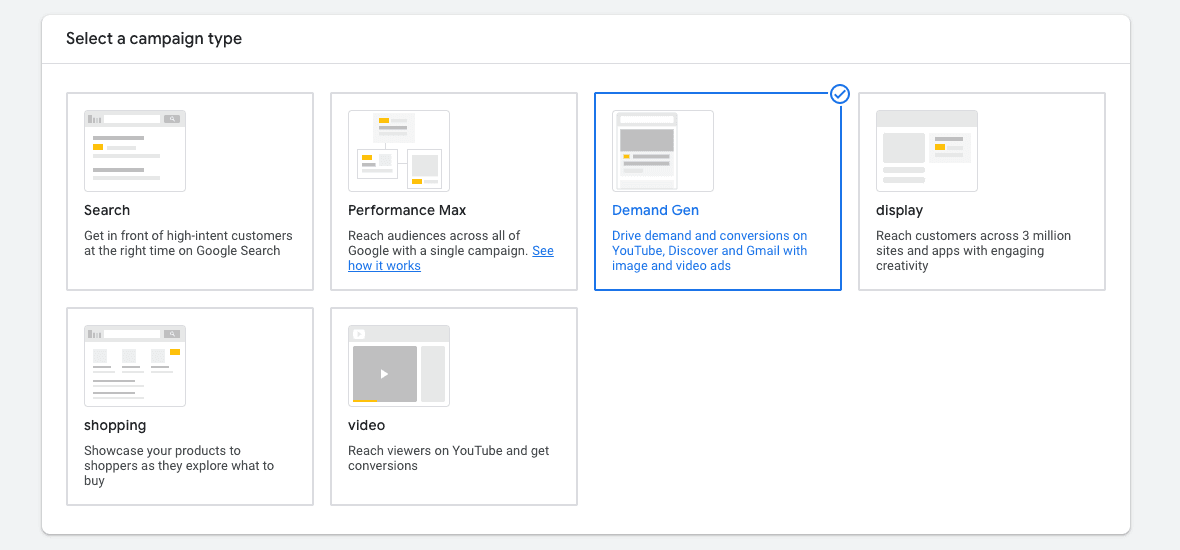Click the video campaign illustration with play button
The image size is (1180, 550).
coord(399,366)
